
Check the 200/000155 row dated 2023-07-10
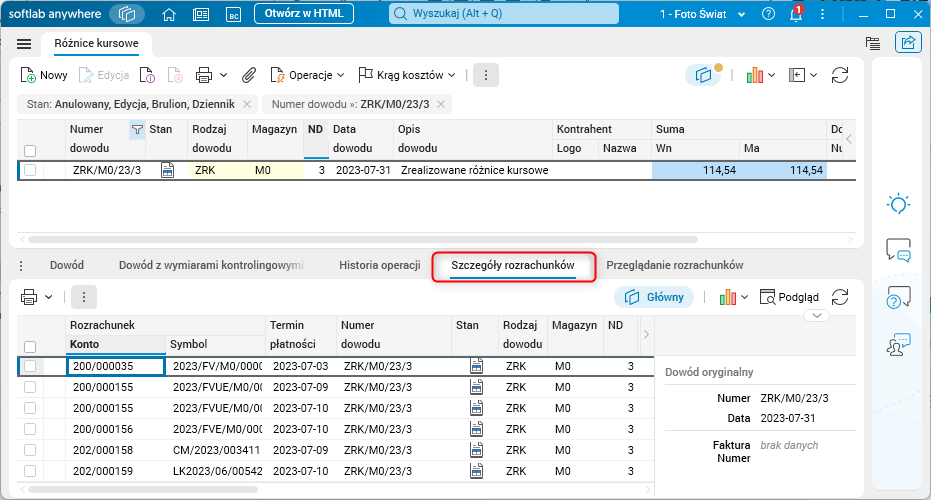[x=30, y=408]
